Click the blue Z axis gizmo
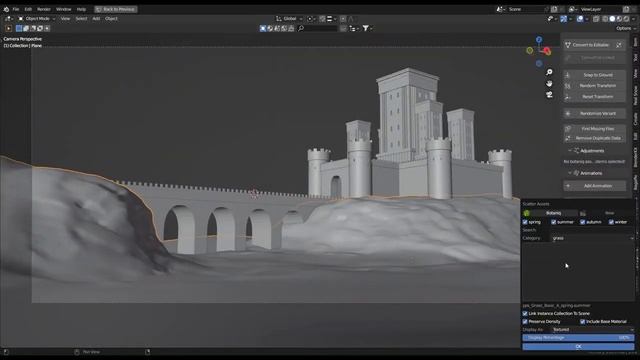The image size is (640, 360). [x=539, y=40]
